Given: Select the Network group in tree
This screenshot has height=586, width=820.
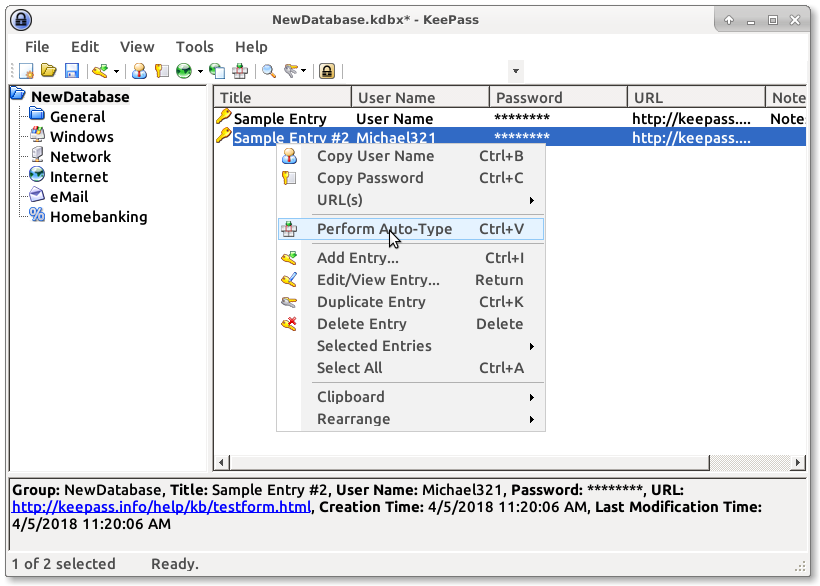Looking at the screenshot, I should pos(81,156).
